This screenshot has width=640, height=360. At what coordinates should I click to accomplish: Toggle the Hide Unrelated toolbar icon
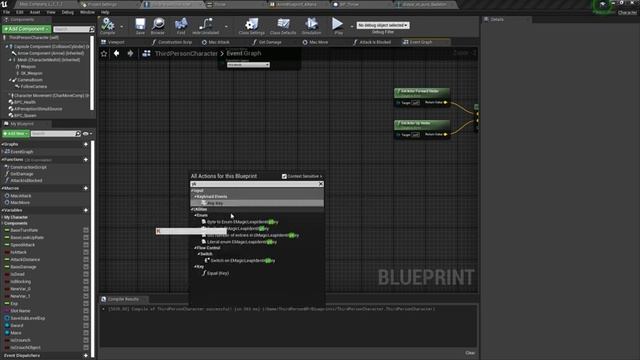point(205,24)
